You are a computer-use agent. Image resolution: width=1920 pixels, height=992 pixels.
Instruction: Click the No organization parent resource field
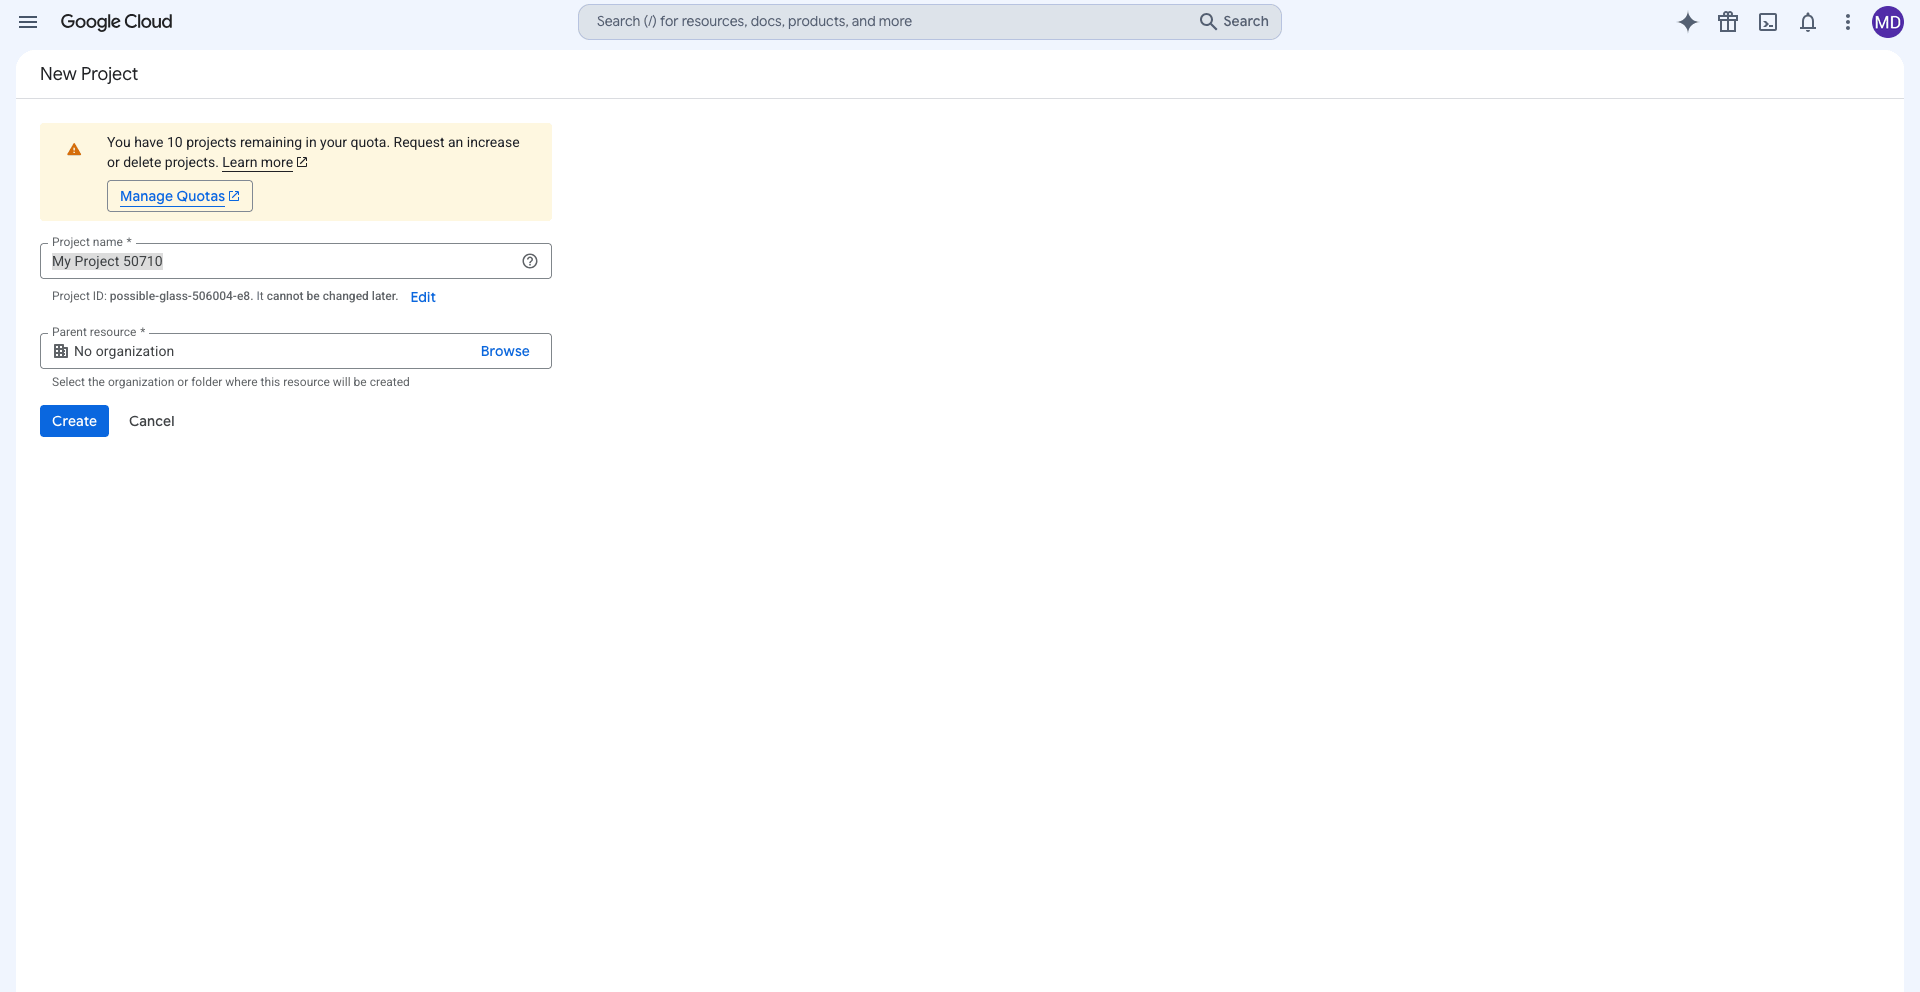[x=296, y=351]
